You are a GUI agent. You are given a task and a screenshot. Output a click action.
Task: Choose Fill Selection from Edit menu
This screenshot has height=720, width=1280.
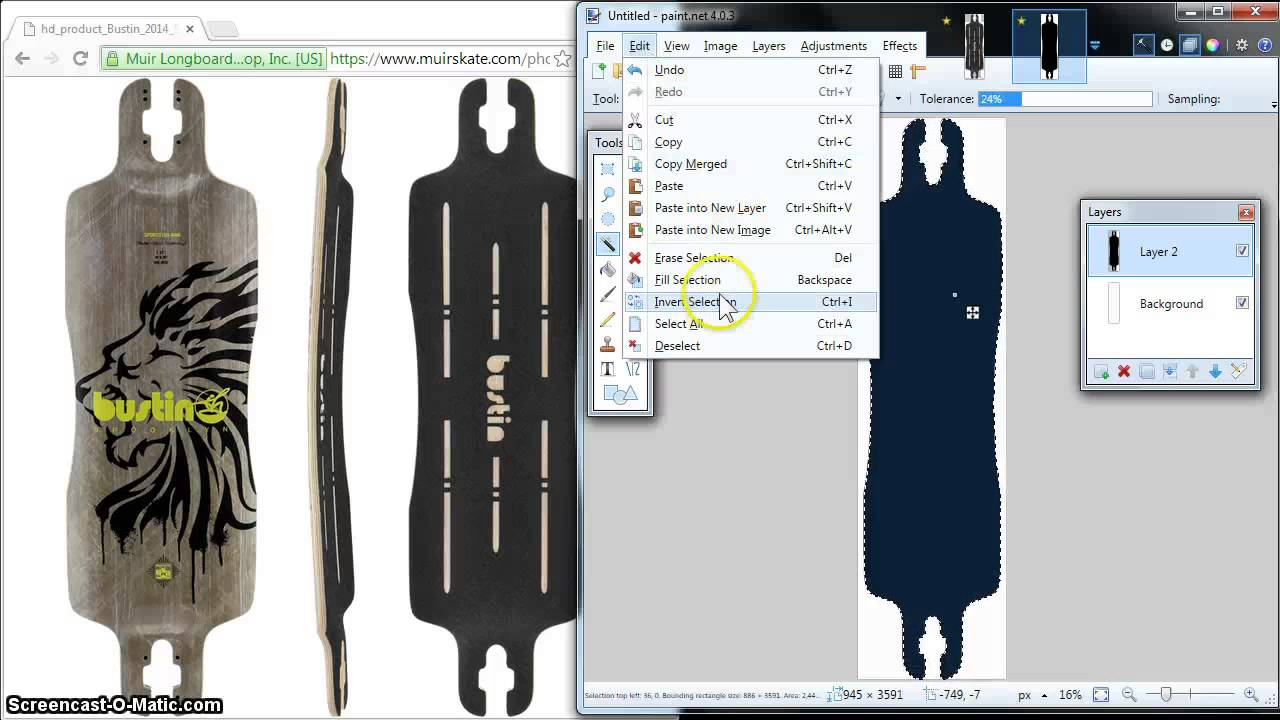tap(751, 280)
